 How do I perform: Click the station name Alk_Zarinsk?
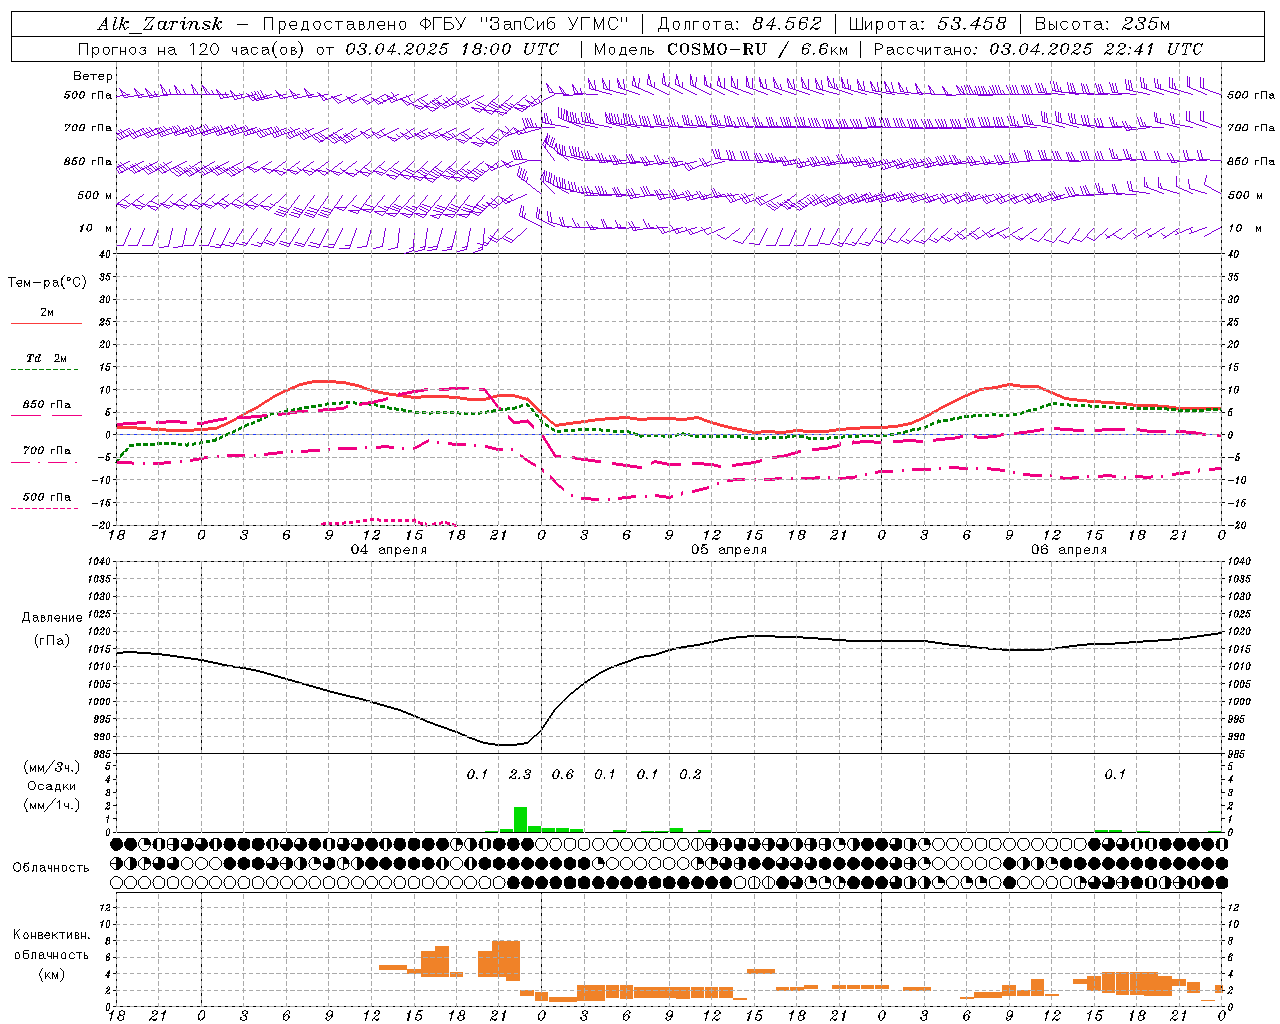pyautogui.click(x=160, y=24)
